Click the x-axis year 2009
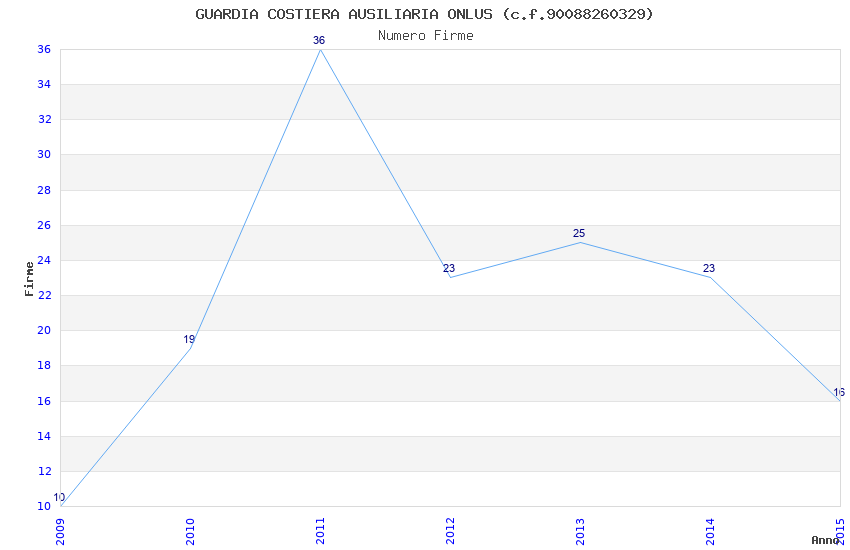Screen dimensions: 850x550 click(60, 532)
